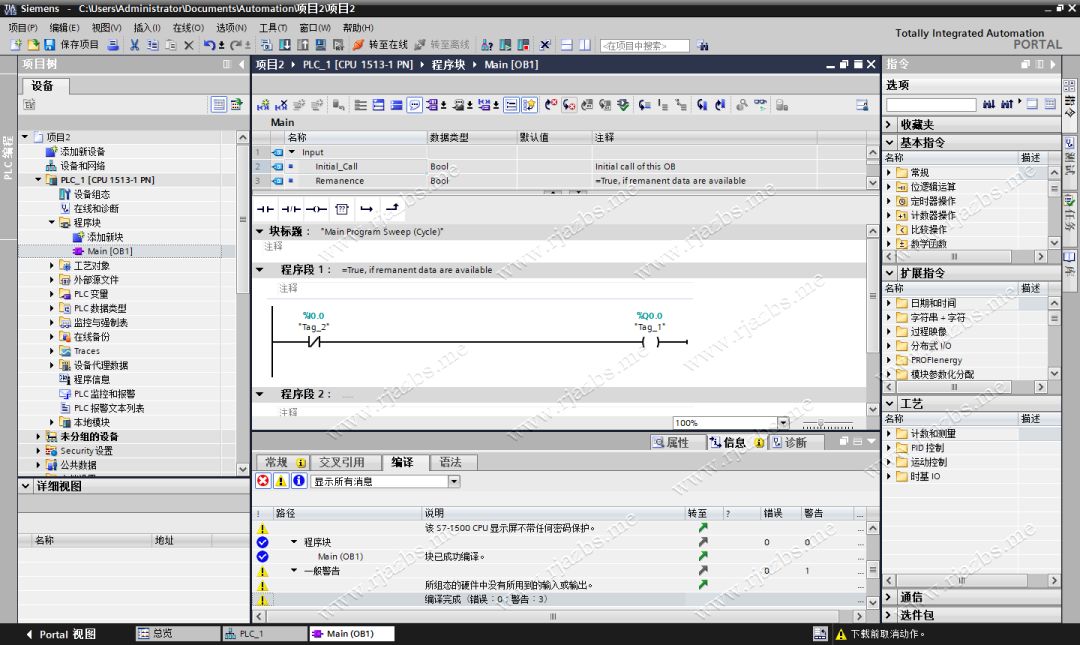Insert a normally open contact into the network
1080x645 pixels.
pos(264,208)
